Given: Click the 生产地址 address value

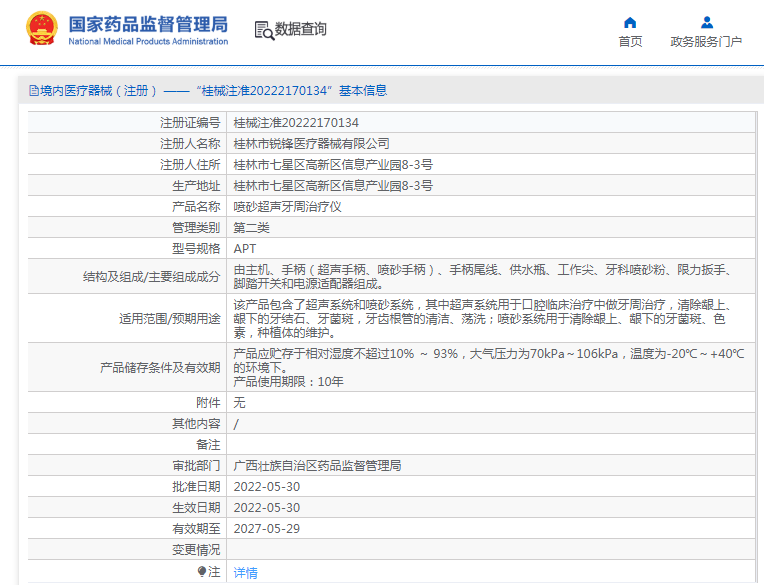Looking at the screenshot, I should click(x=333, y=186).
